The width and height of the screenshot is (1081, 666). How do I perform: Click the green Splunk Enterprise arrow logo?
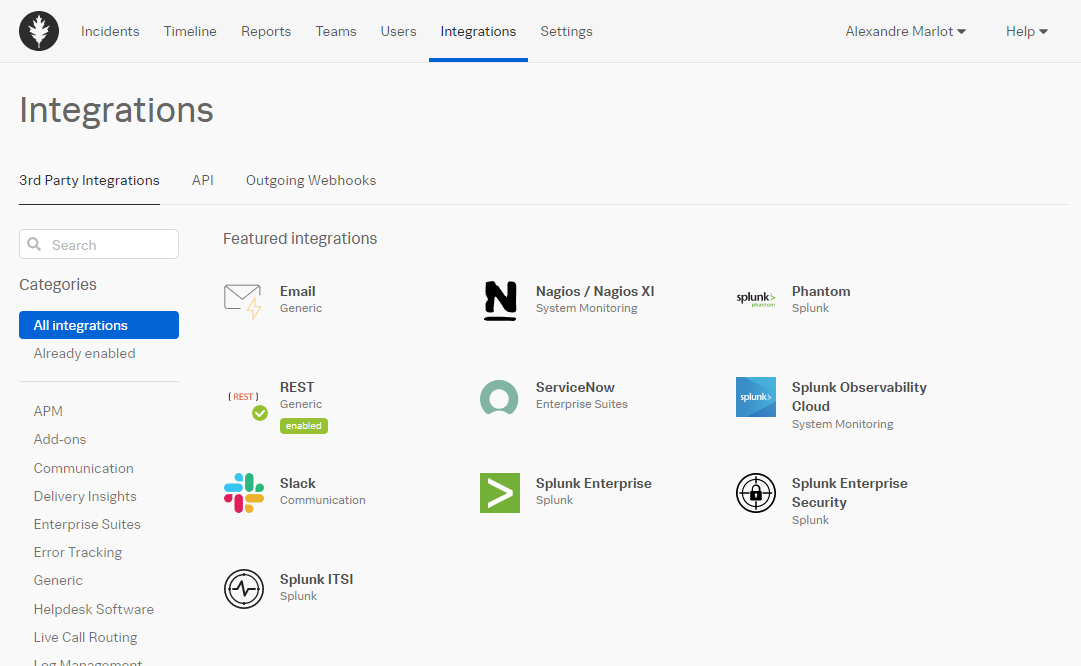tap(500, 493)
